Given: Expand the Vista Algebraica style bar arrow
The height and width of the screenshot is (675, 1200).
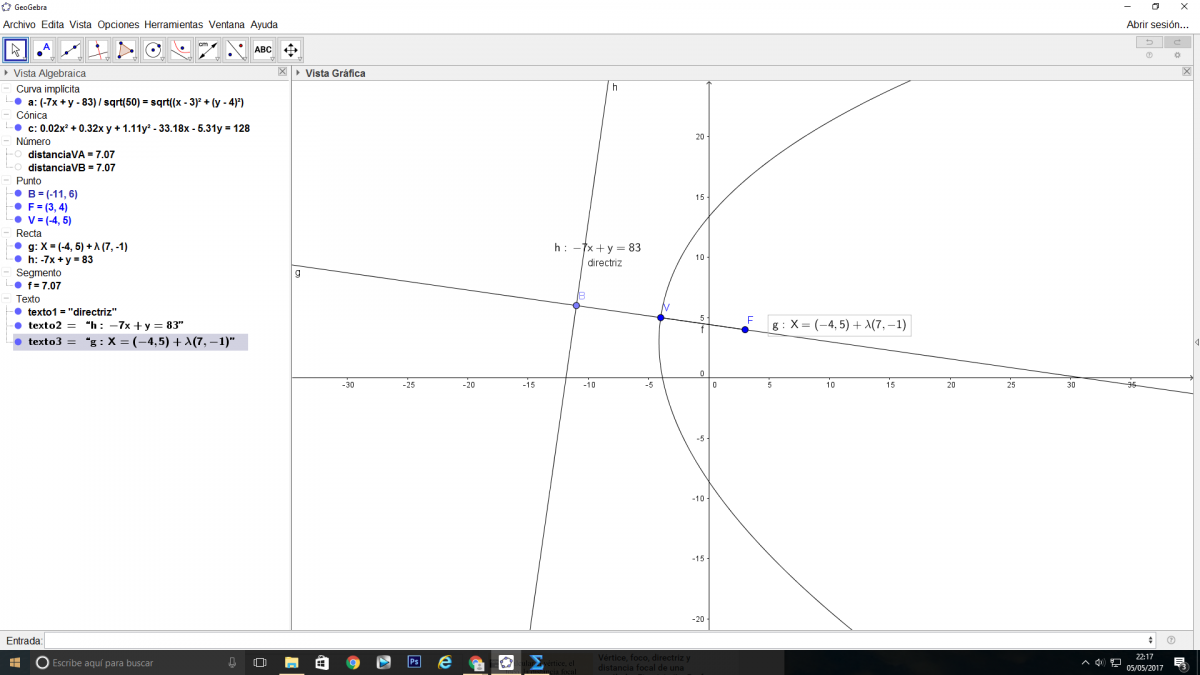Looking at the screenshot, I should [7, 73].
